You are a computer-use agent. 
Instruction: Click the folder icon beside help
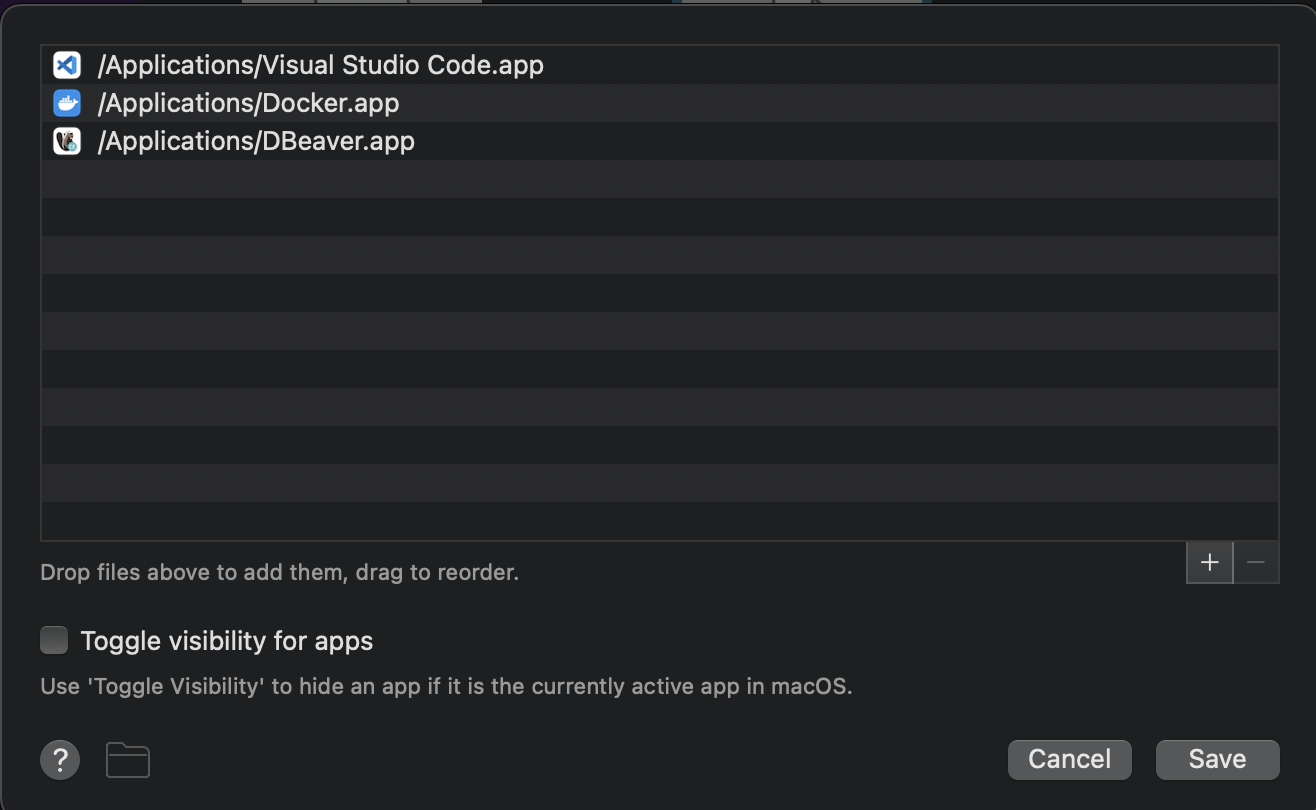128,760
